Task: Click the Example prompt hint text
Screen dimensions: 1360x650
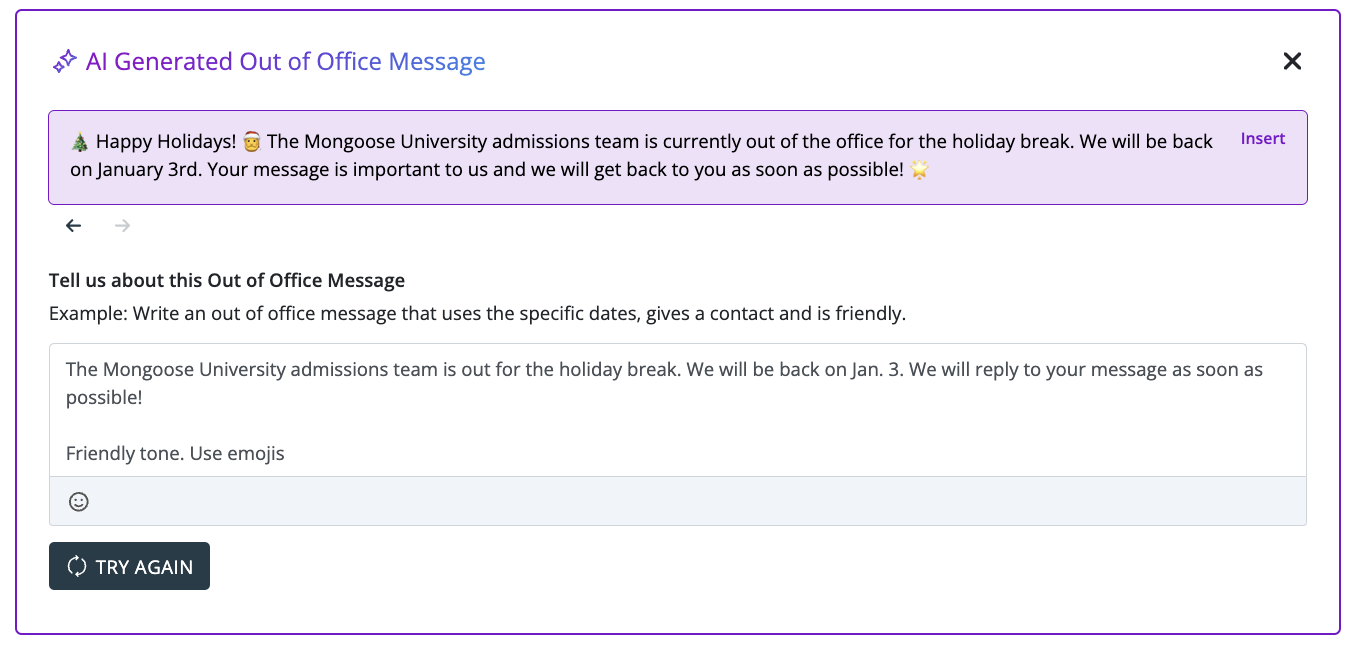Action: pos(477,313)
